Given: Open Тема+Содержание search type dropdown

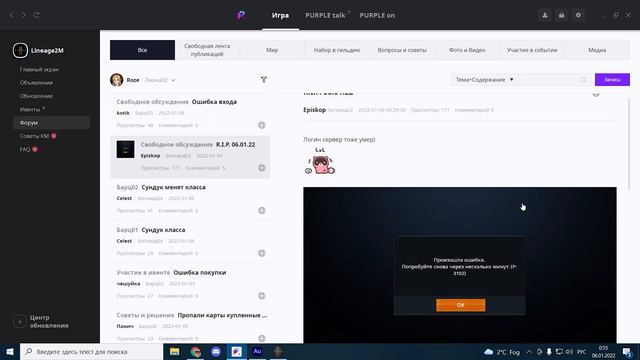Looking at the screenshot, I should 484,80.
